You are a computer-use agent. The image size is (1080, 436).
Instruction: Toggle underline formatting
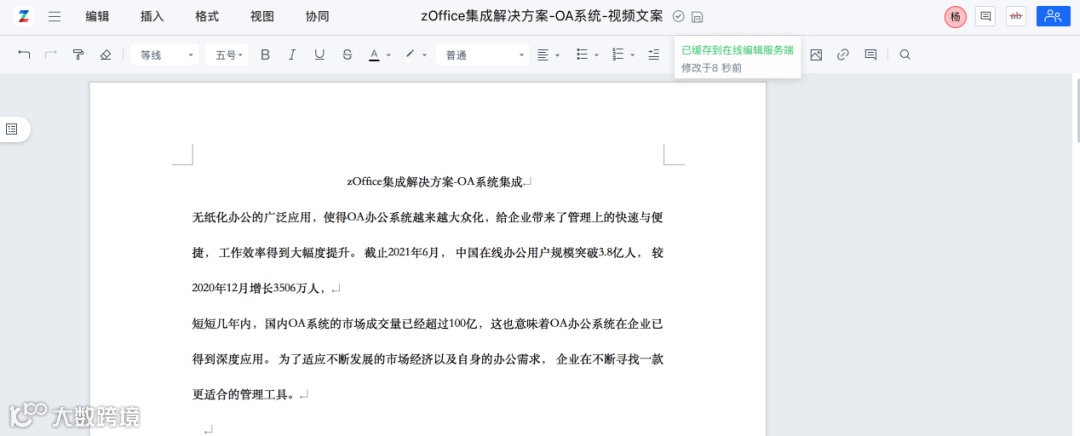320,54
